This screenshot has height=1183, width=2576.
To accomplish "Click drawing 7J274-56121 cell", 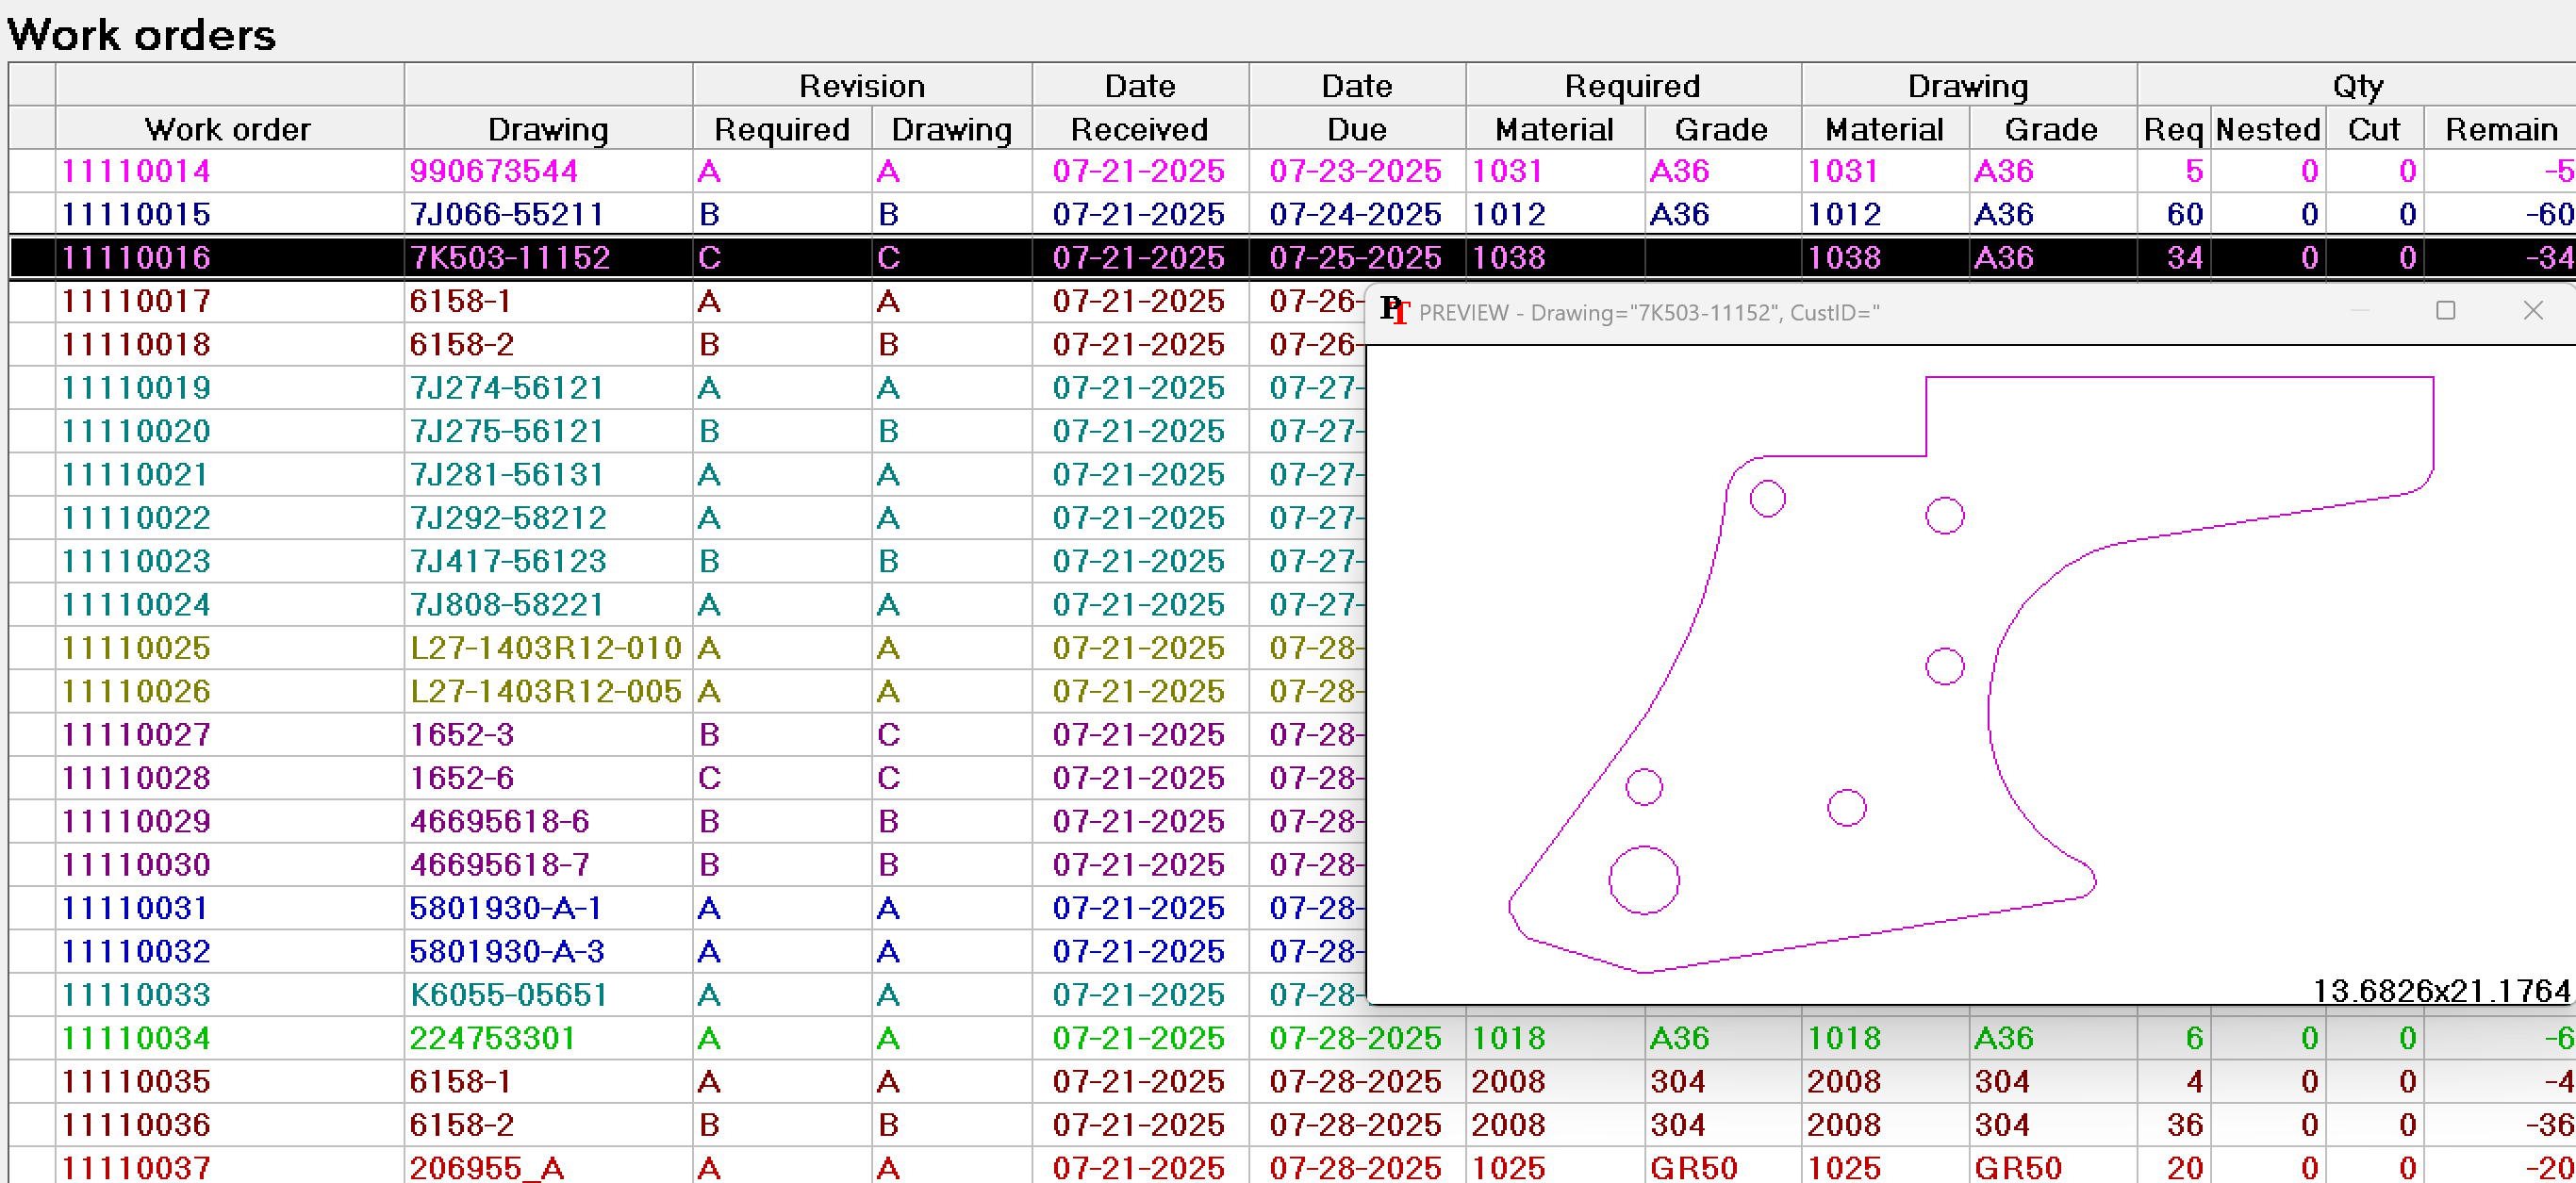I will (x=507, y=388).
